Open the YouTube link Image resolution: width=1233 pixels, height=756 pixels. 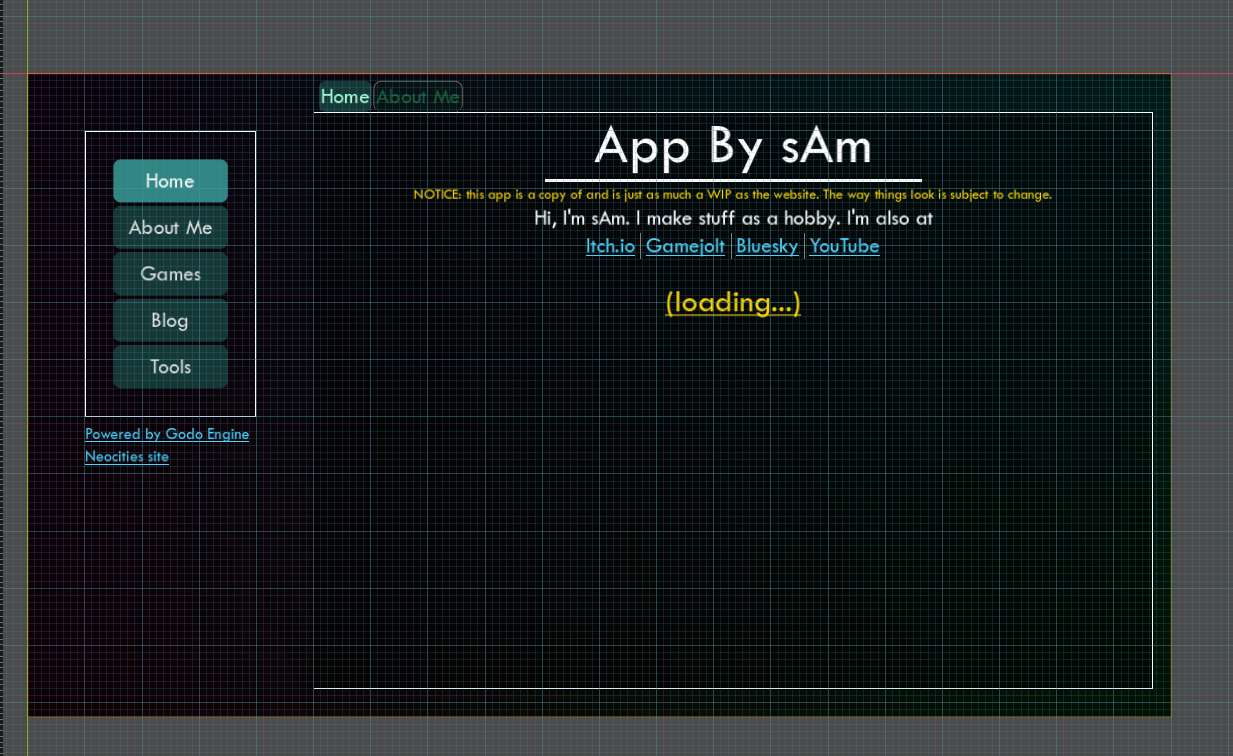(844, 246)
